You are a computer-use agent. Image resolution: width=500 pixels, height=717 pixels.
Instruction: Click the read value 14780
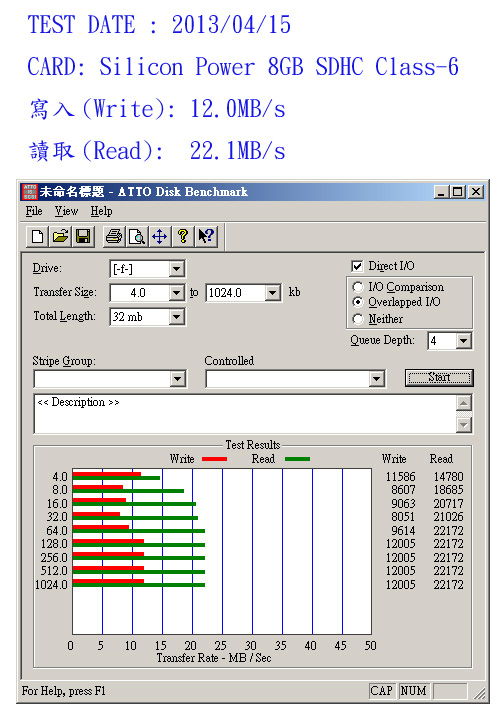448,477
